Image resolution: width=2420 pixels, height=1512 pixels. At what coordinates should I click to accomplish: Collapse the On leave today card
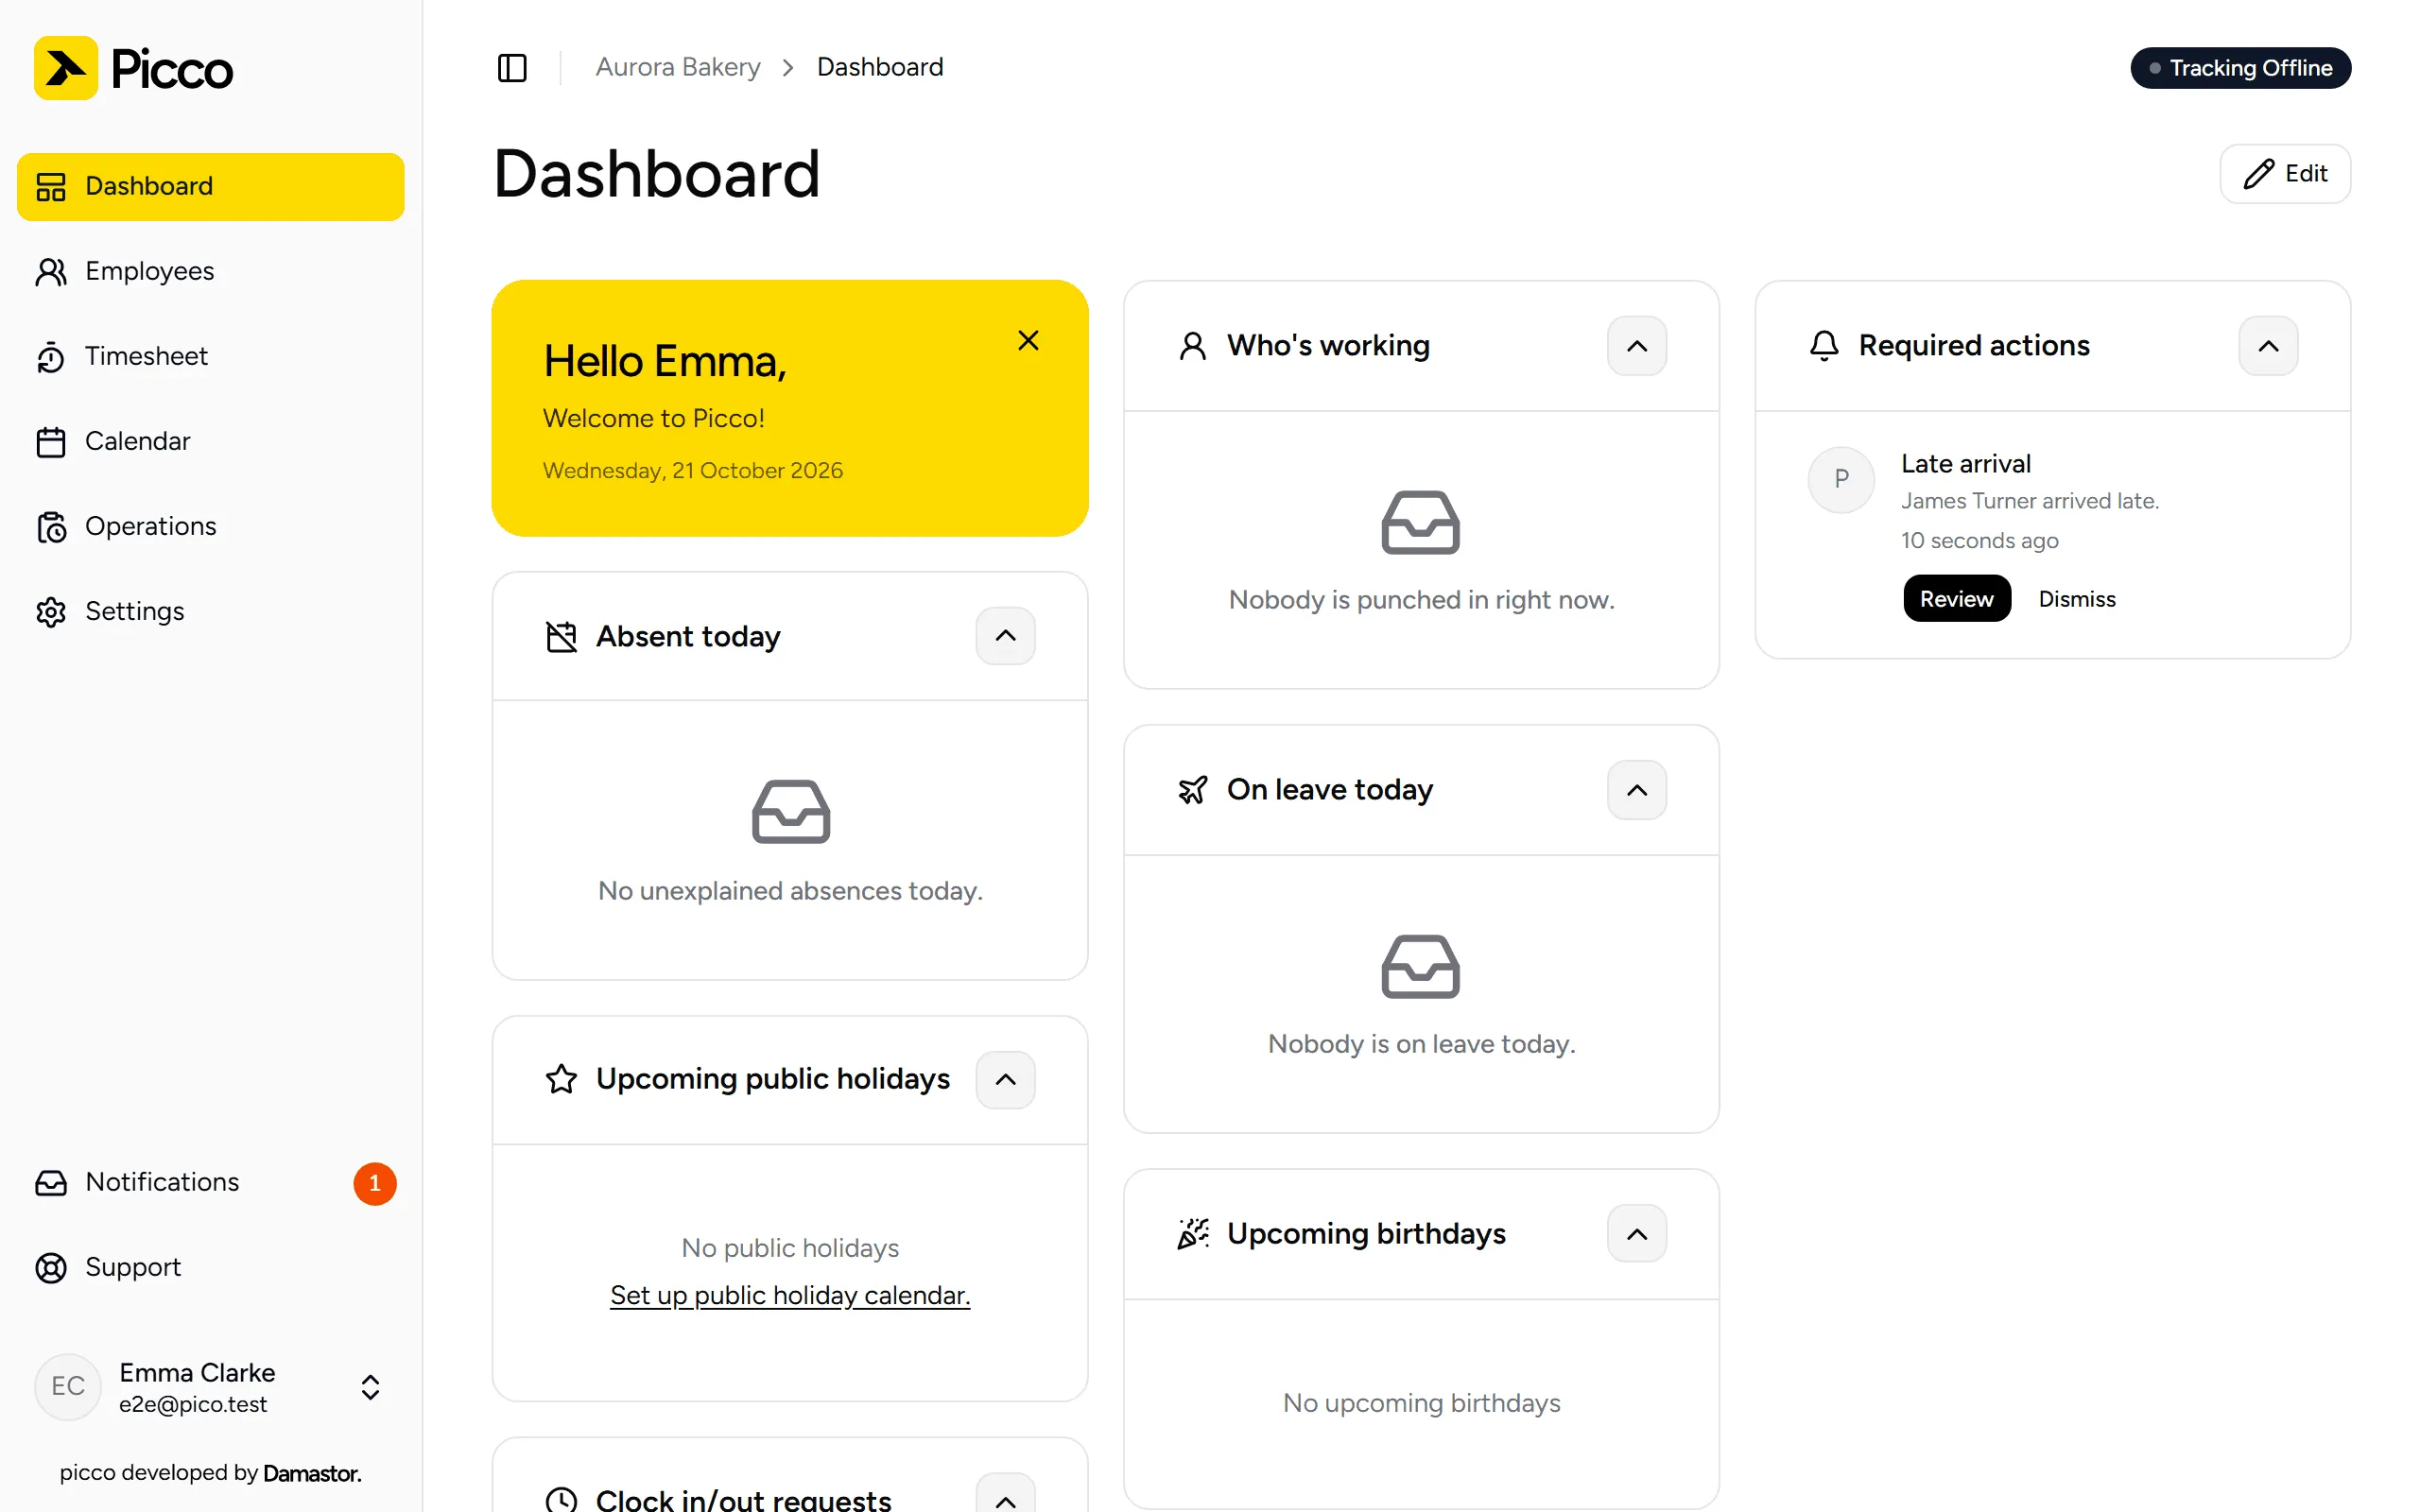1637,790
